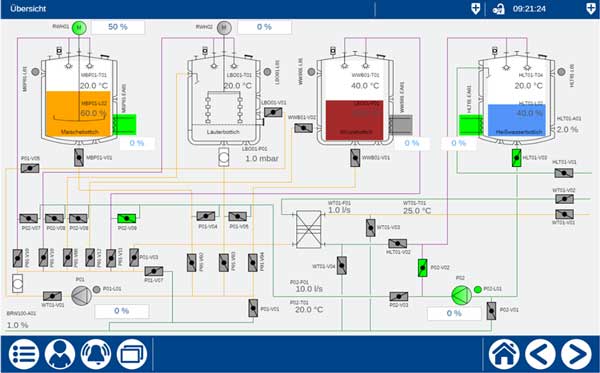Screen dimensions: 600x373
Task: Edit RWH02 speed field showing 0 %
Action: click(x=264, y=27)
